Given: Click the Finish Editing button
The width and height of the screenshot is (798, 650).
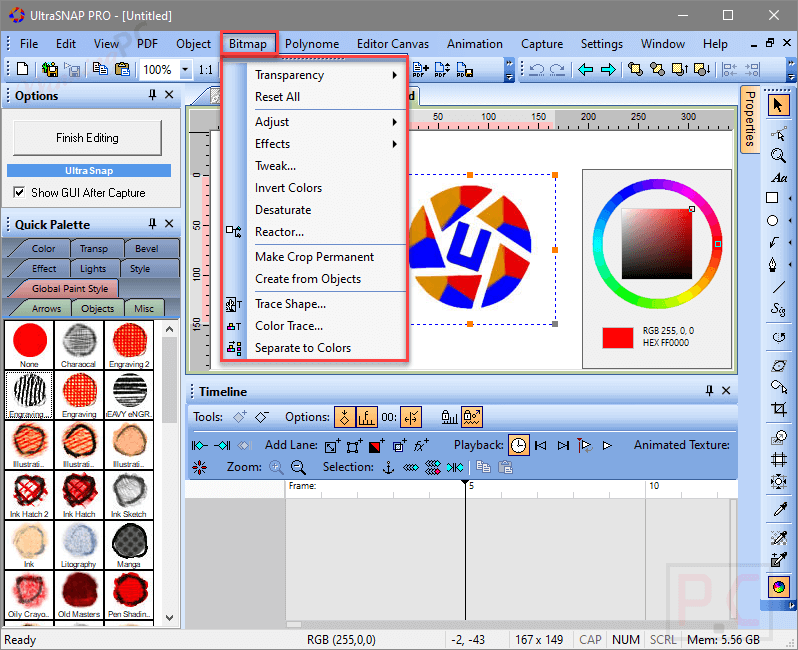Looking at the screenshot, I should [x=87, y=138].
